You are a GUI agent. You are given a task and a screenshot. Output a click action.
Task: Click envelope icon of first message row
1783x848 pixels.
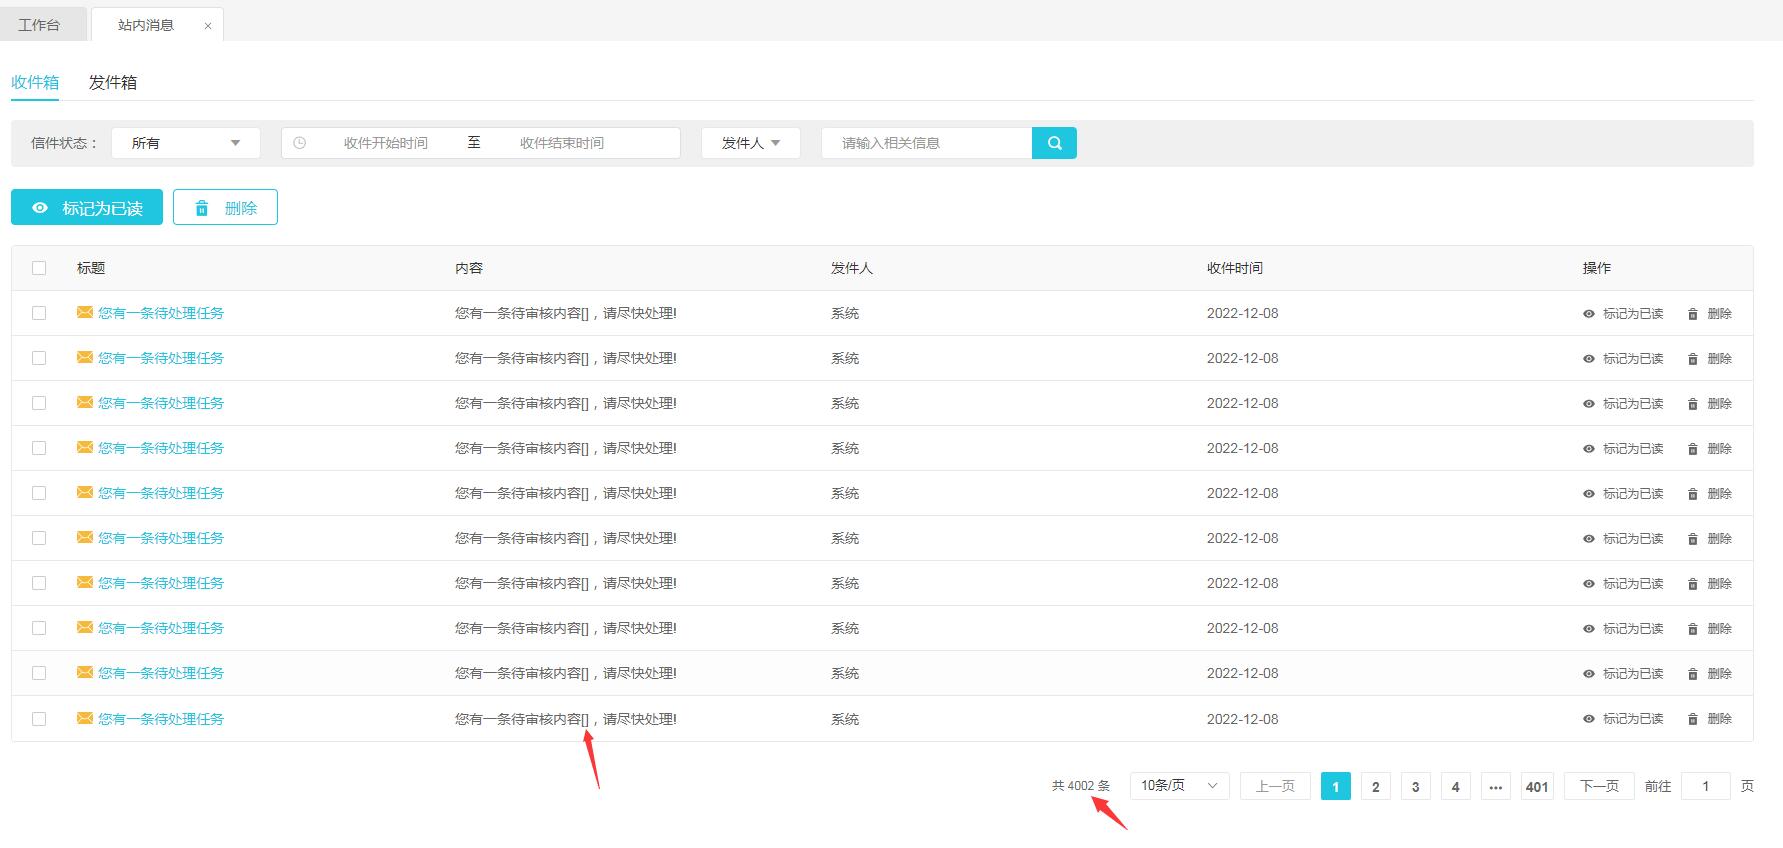point(85,313)
